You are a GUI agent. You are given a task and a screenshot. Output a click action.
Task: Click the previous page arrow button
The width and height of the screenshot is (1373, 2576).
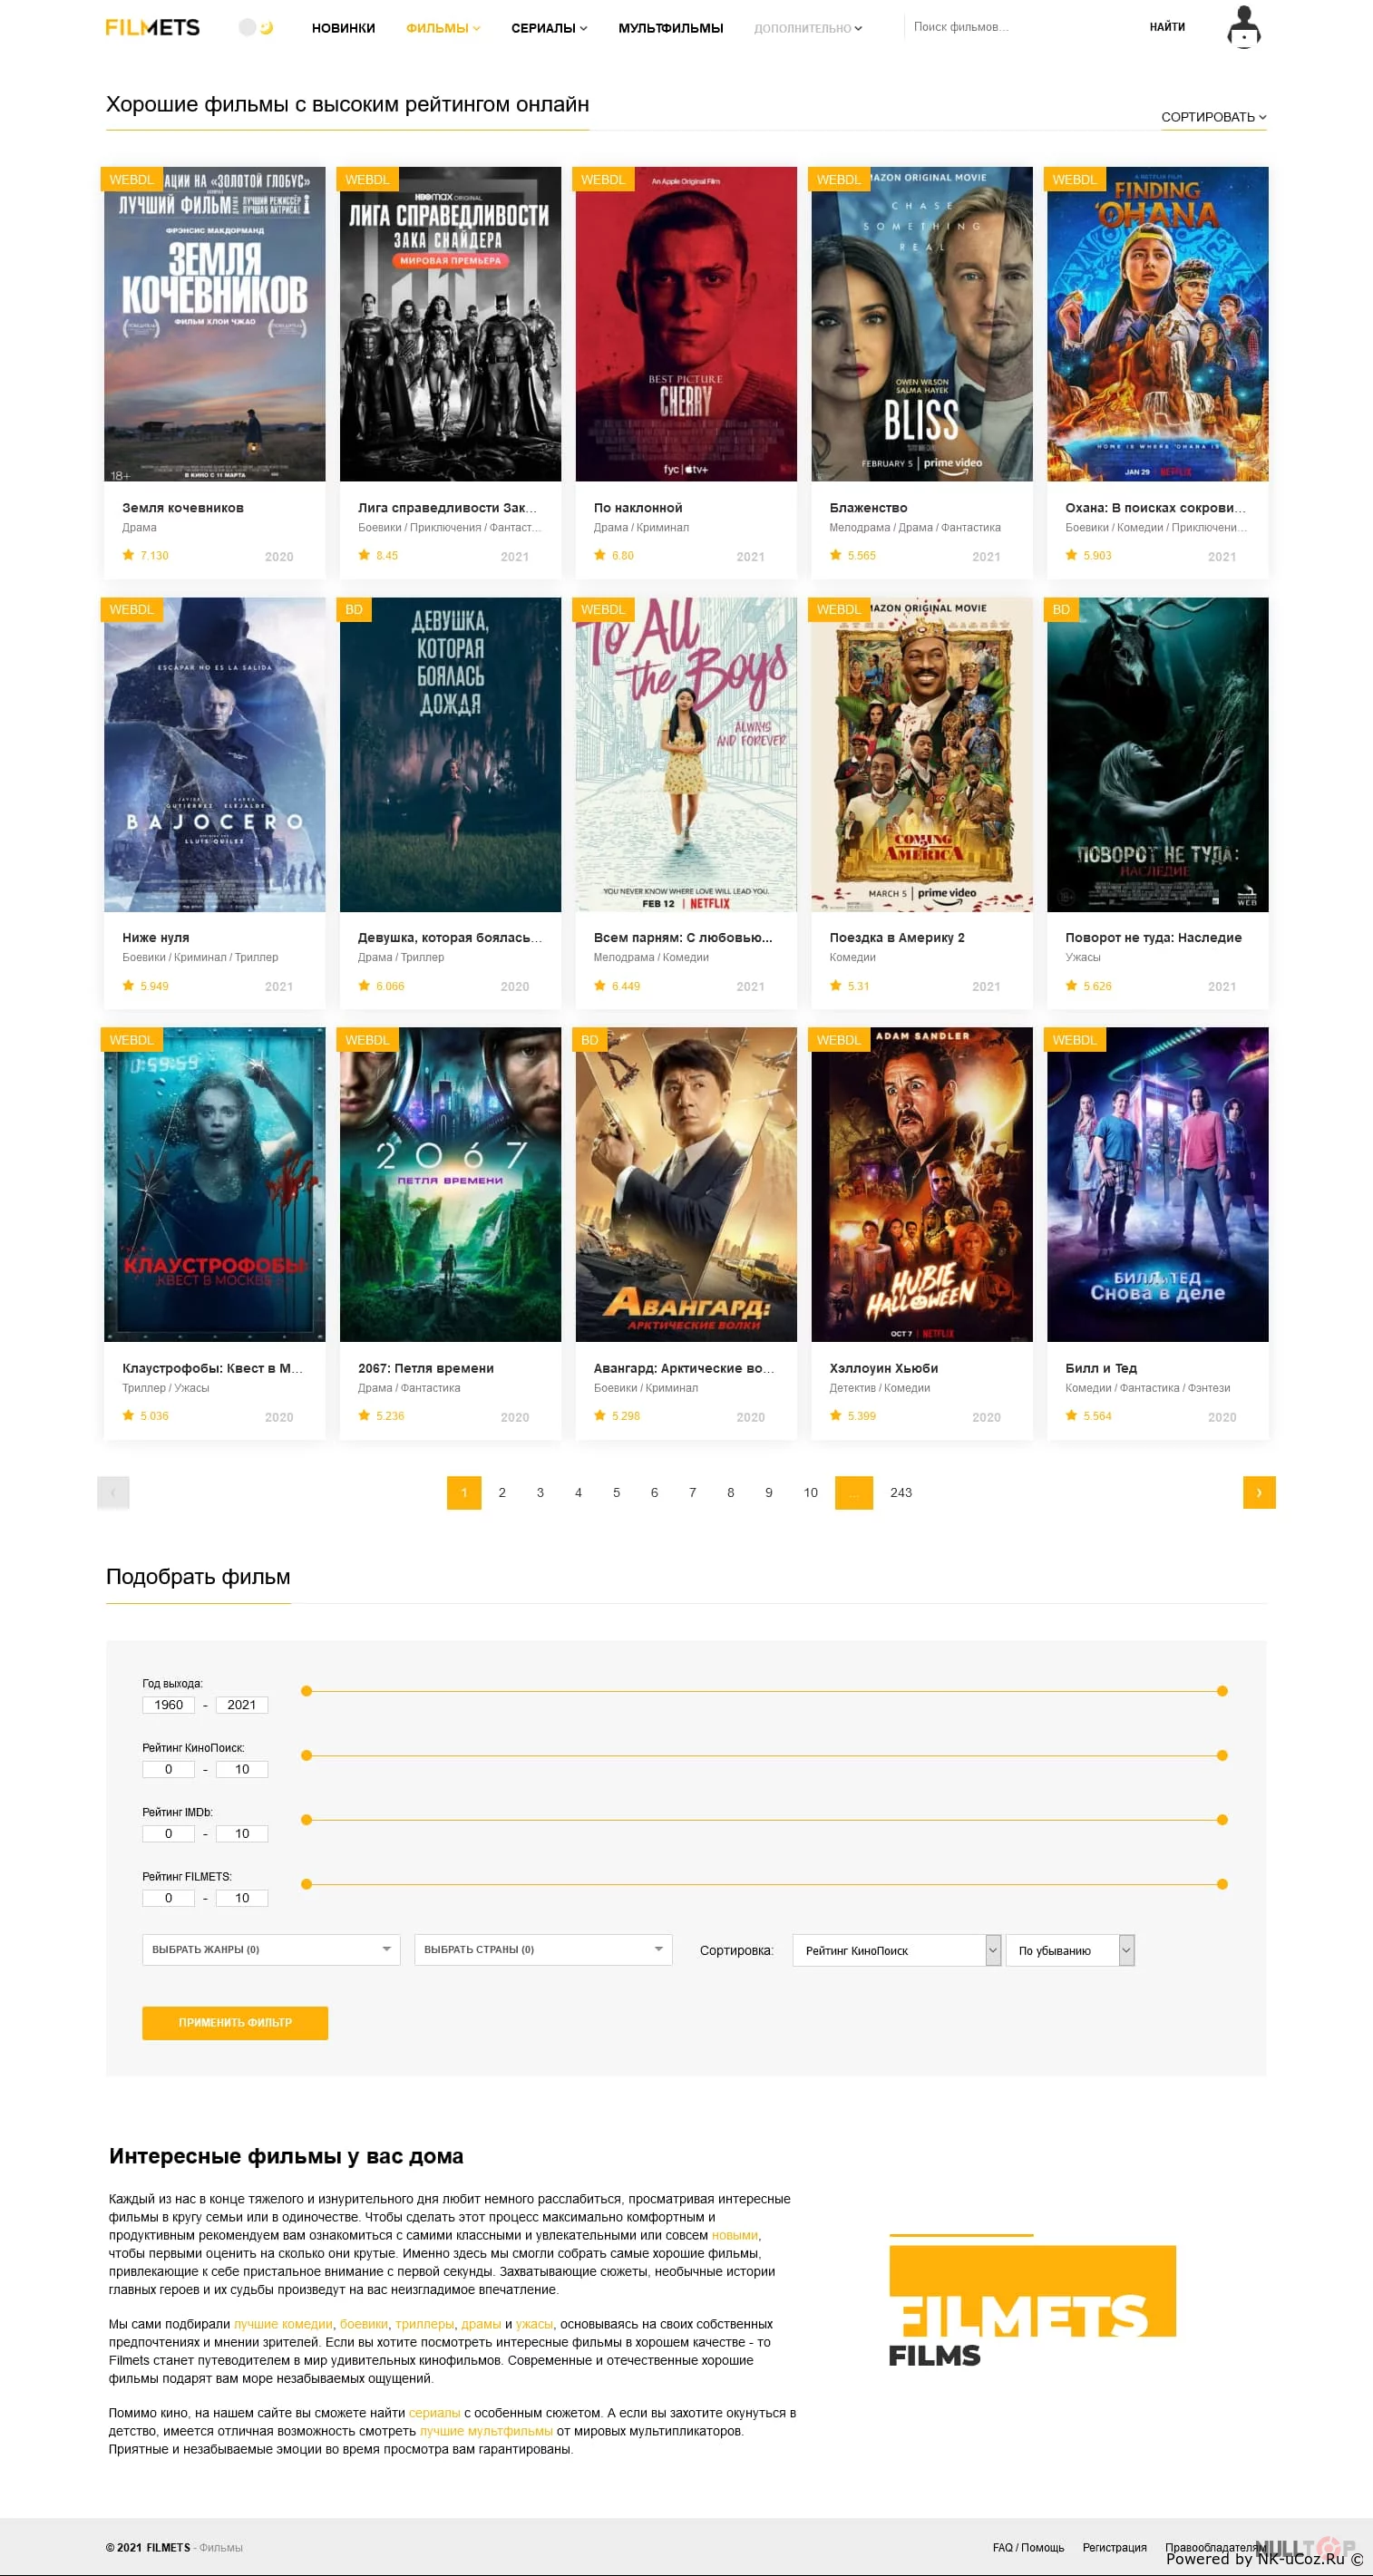113,1492
